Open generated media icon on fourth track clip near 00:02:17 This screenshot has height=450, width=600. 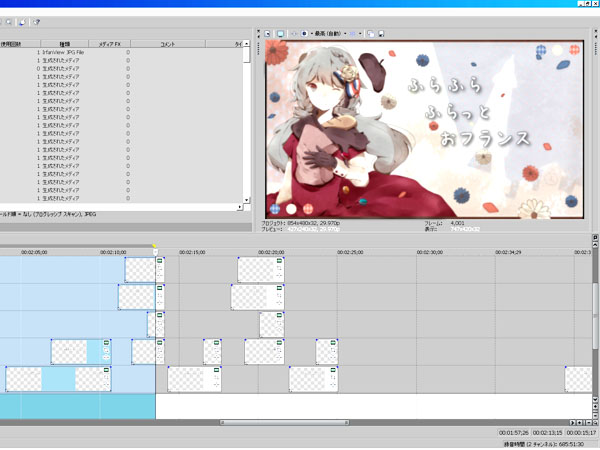(x=217, y=343)
